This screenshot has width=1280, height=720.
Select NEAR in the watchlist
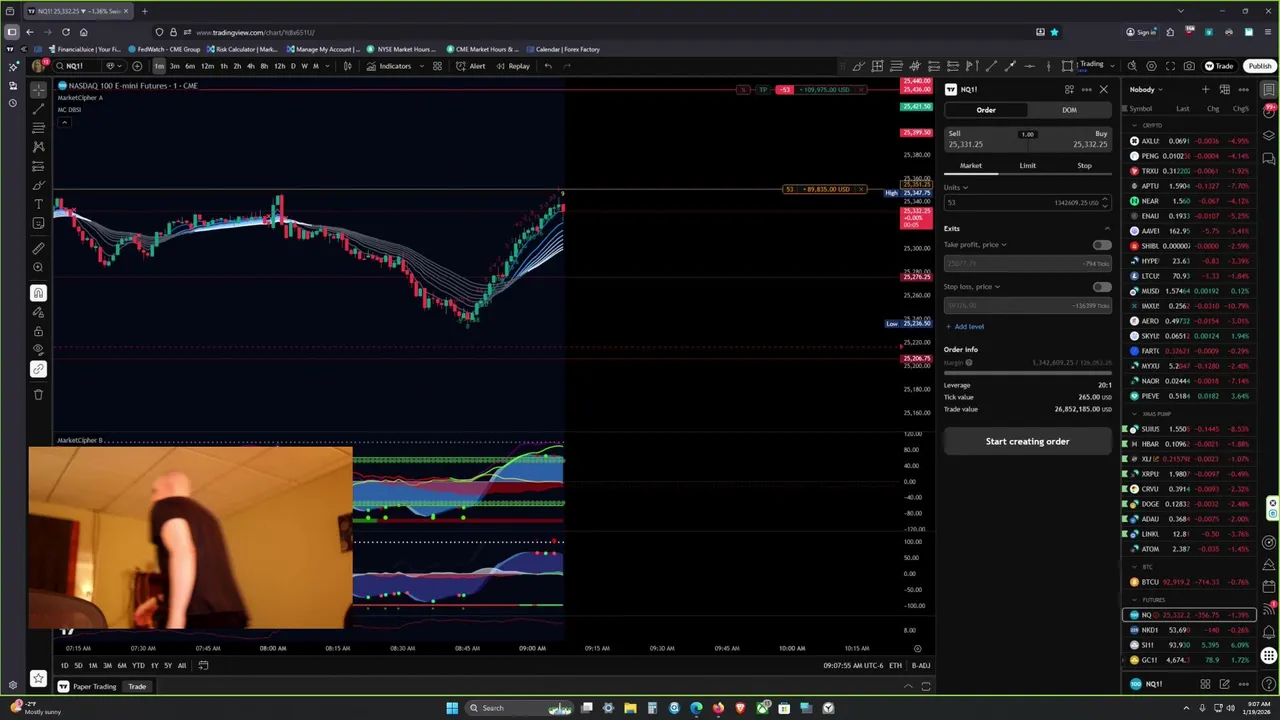pos(1189,201)
